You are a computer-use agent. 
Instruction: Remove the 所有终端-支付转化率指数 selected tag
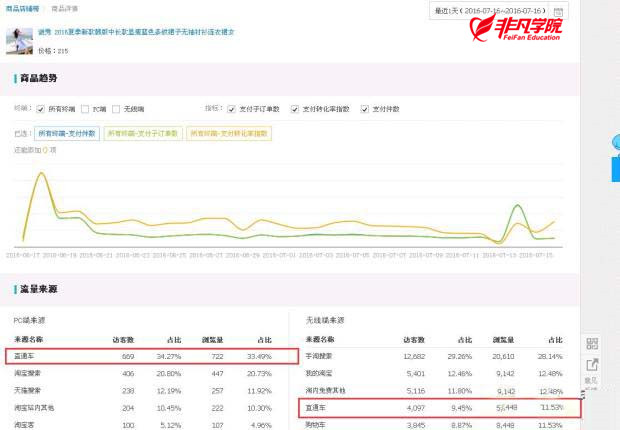(229, 133)
